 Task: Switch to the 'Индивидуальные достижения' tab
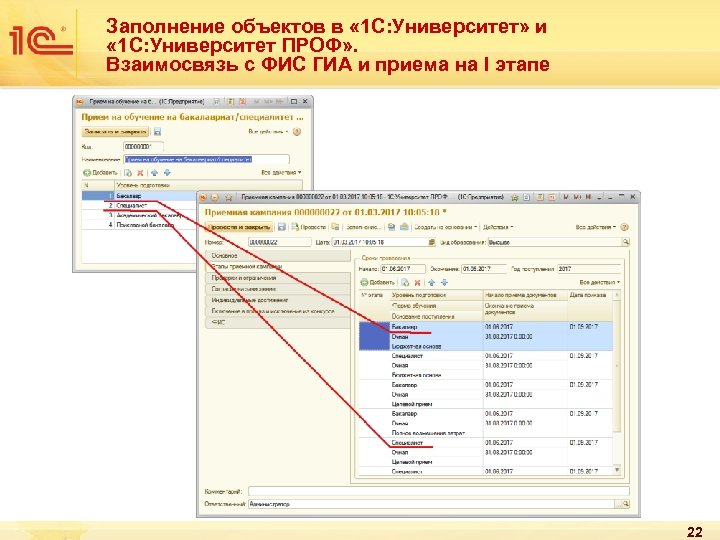click(278, 300)
